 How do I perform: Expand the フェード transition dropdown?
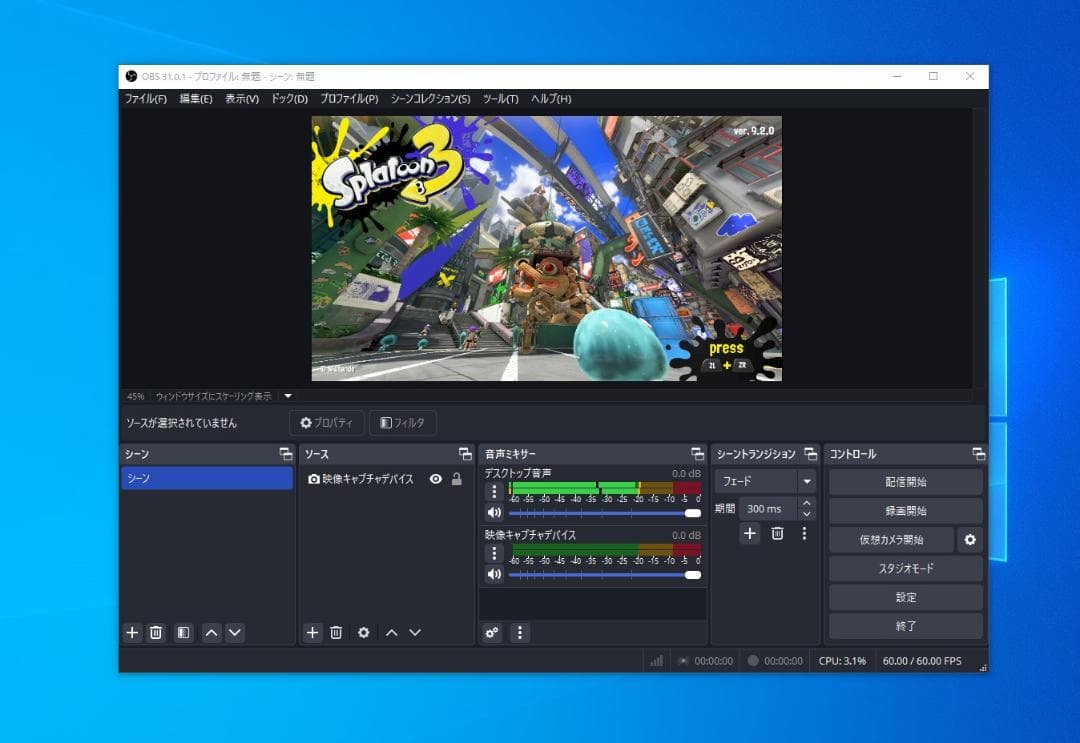click(806, 481)
